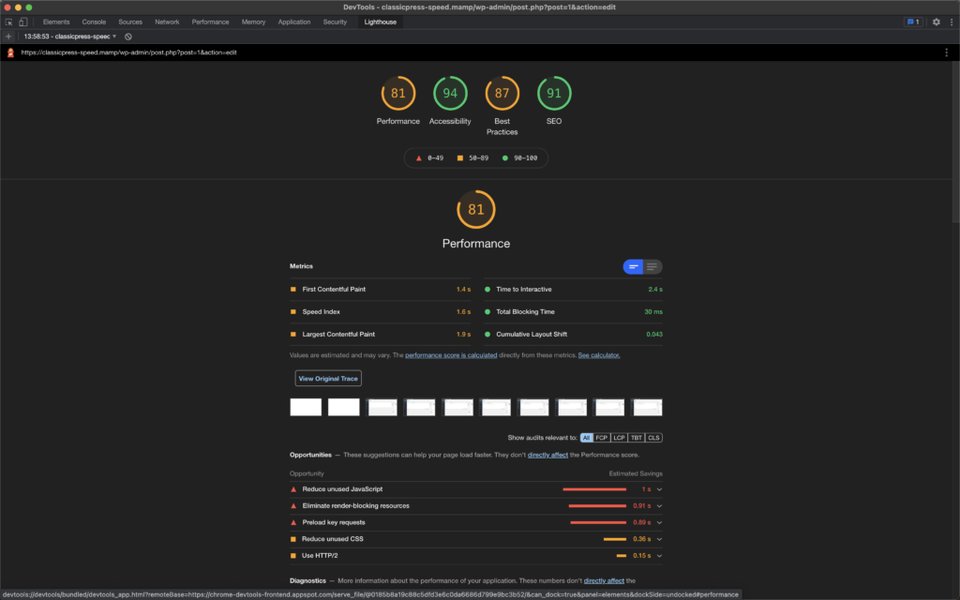Open the See calculator link
The height and width of the screenshot is (600, 960).
[599, 355]
